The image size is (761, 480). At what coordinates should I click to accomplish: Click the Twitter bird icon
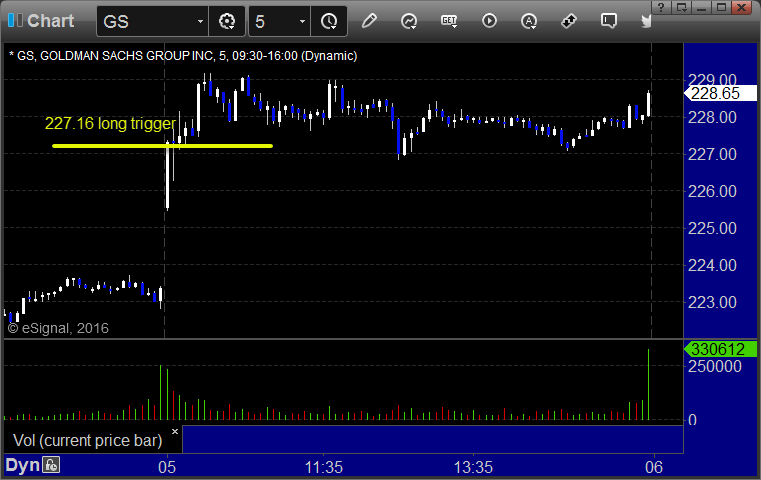[646, 21]
